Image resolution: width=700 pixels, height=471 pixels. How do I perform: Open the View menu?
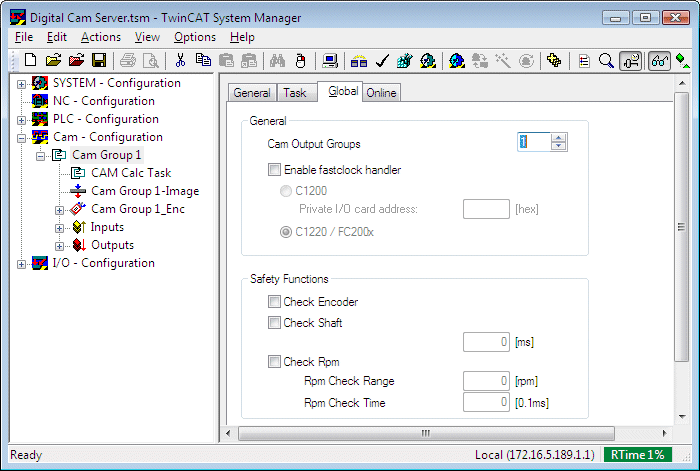pyautogui.click(x=147, y=37)
